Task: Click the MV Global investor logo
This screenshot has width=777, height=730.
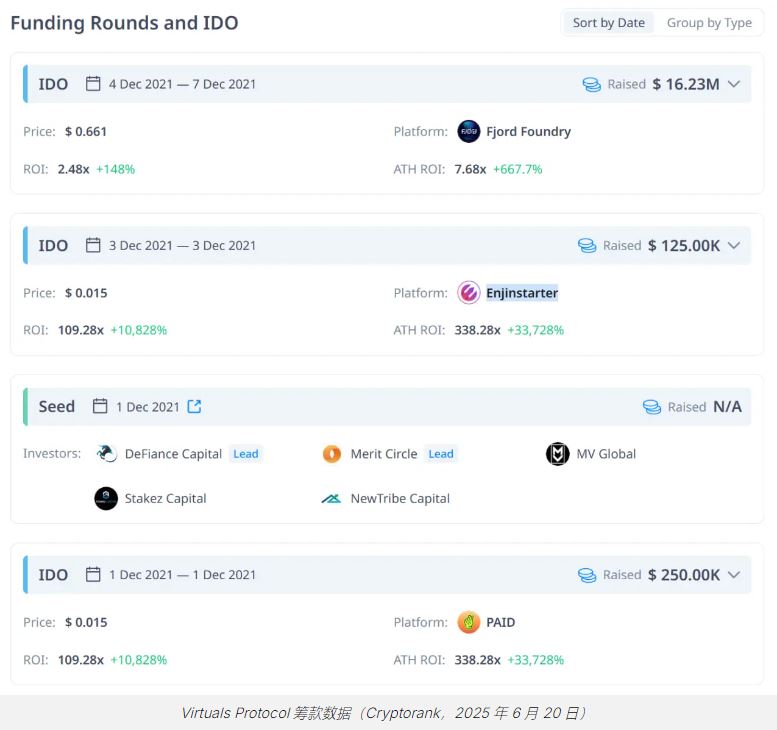Action: point(557,454)
